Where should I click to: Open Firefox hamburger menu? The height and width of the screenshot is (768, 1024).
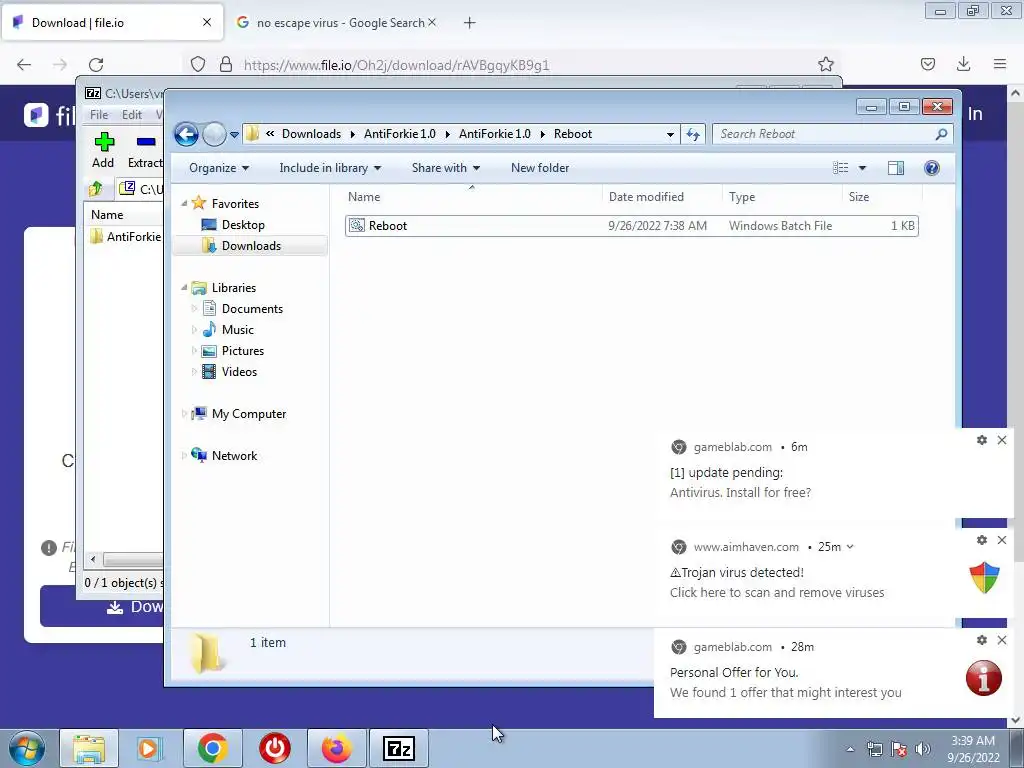click(1000, 64)
